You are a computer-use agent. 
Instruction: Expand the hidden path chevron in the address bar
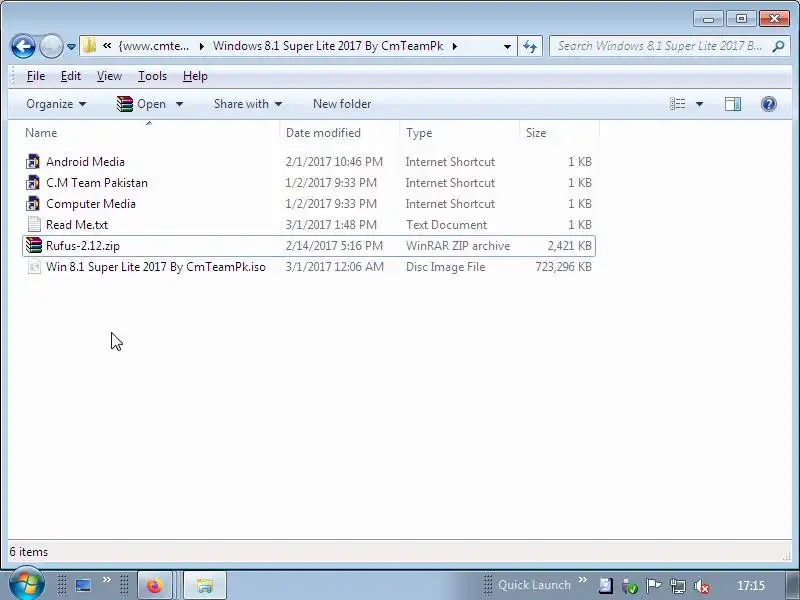click(107, 46)
